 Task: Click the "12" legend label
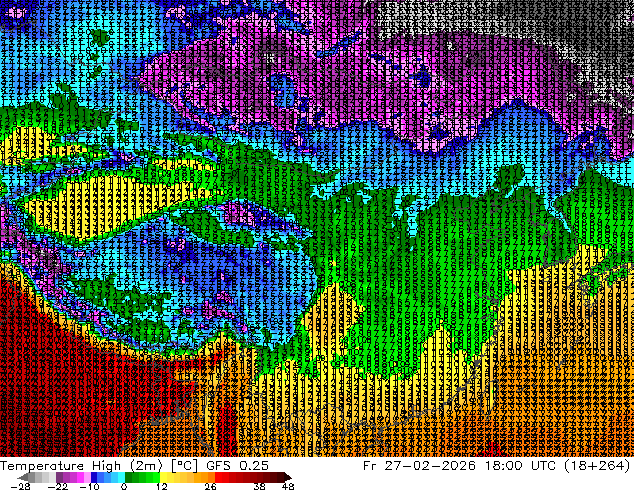coord(162,486)
